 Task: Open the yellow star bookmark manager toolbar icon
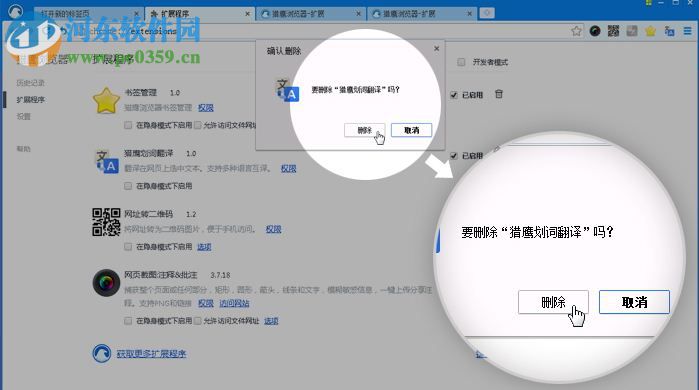click(x=650, y=31)
